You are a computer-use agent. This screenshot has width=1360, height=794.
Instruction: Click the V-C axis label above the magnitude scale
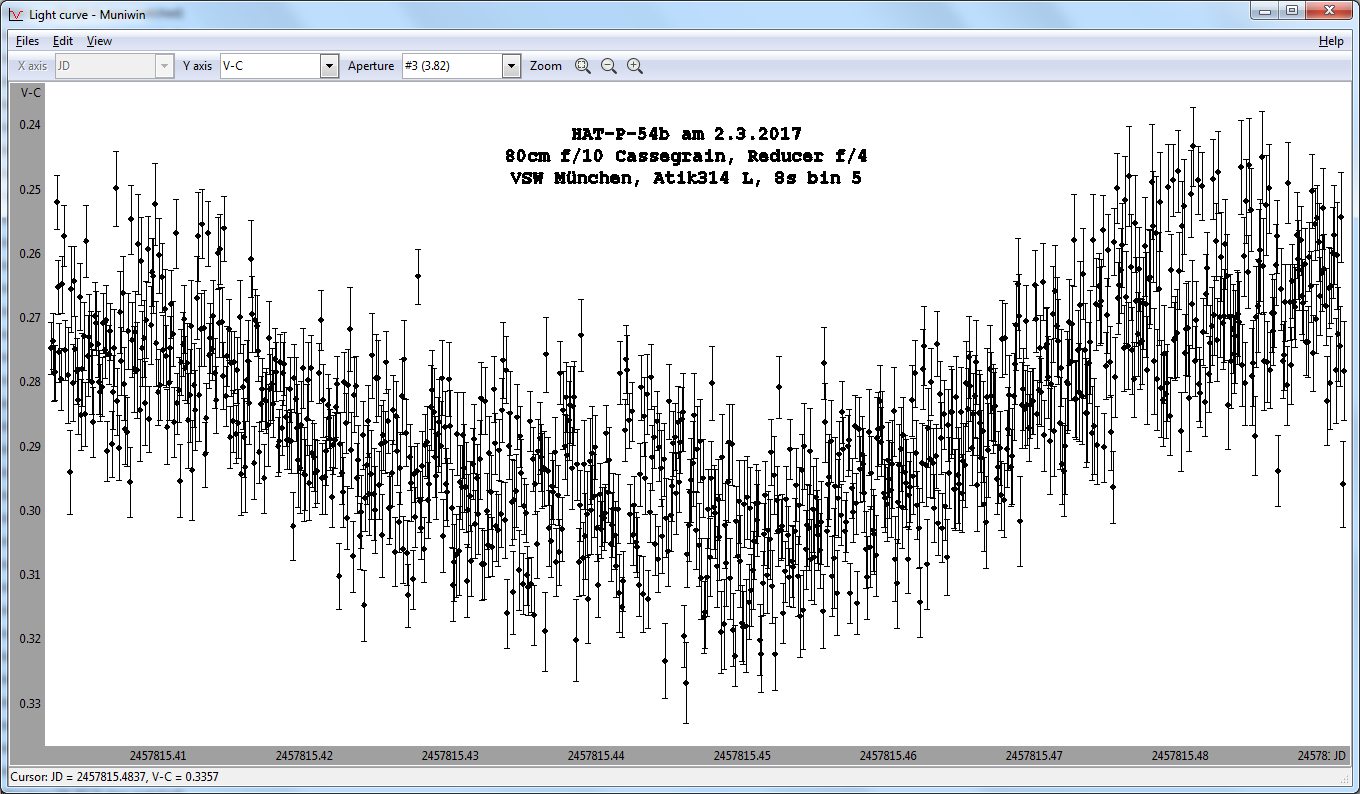(x=30, y=92)
